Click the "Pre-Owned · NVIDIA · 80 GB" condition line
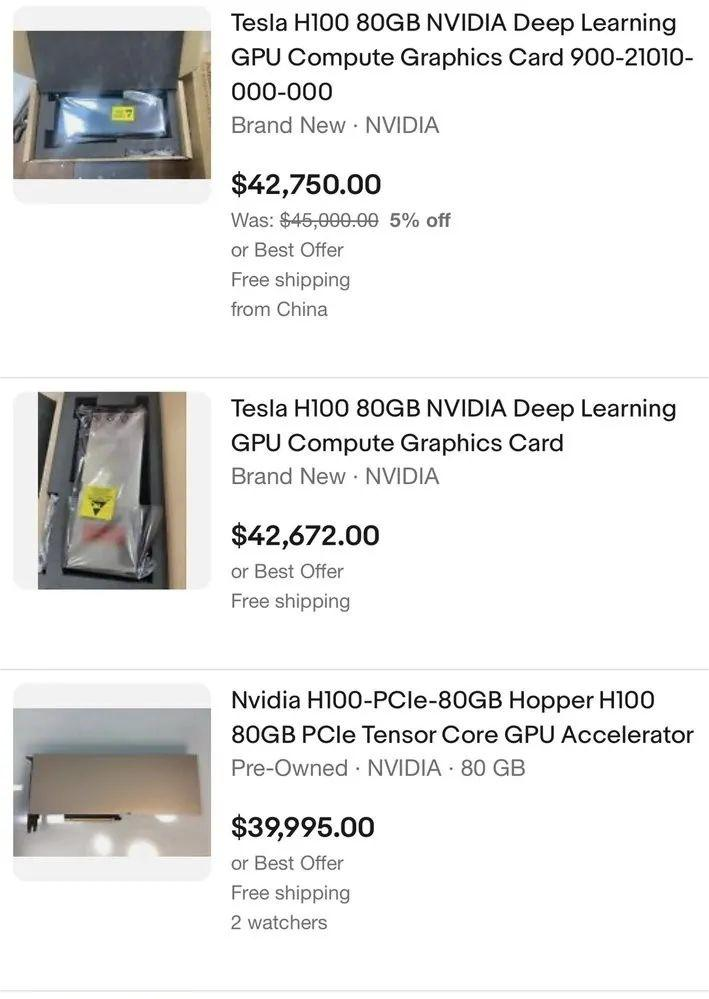 click(x=377, y=768)
